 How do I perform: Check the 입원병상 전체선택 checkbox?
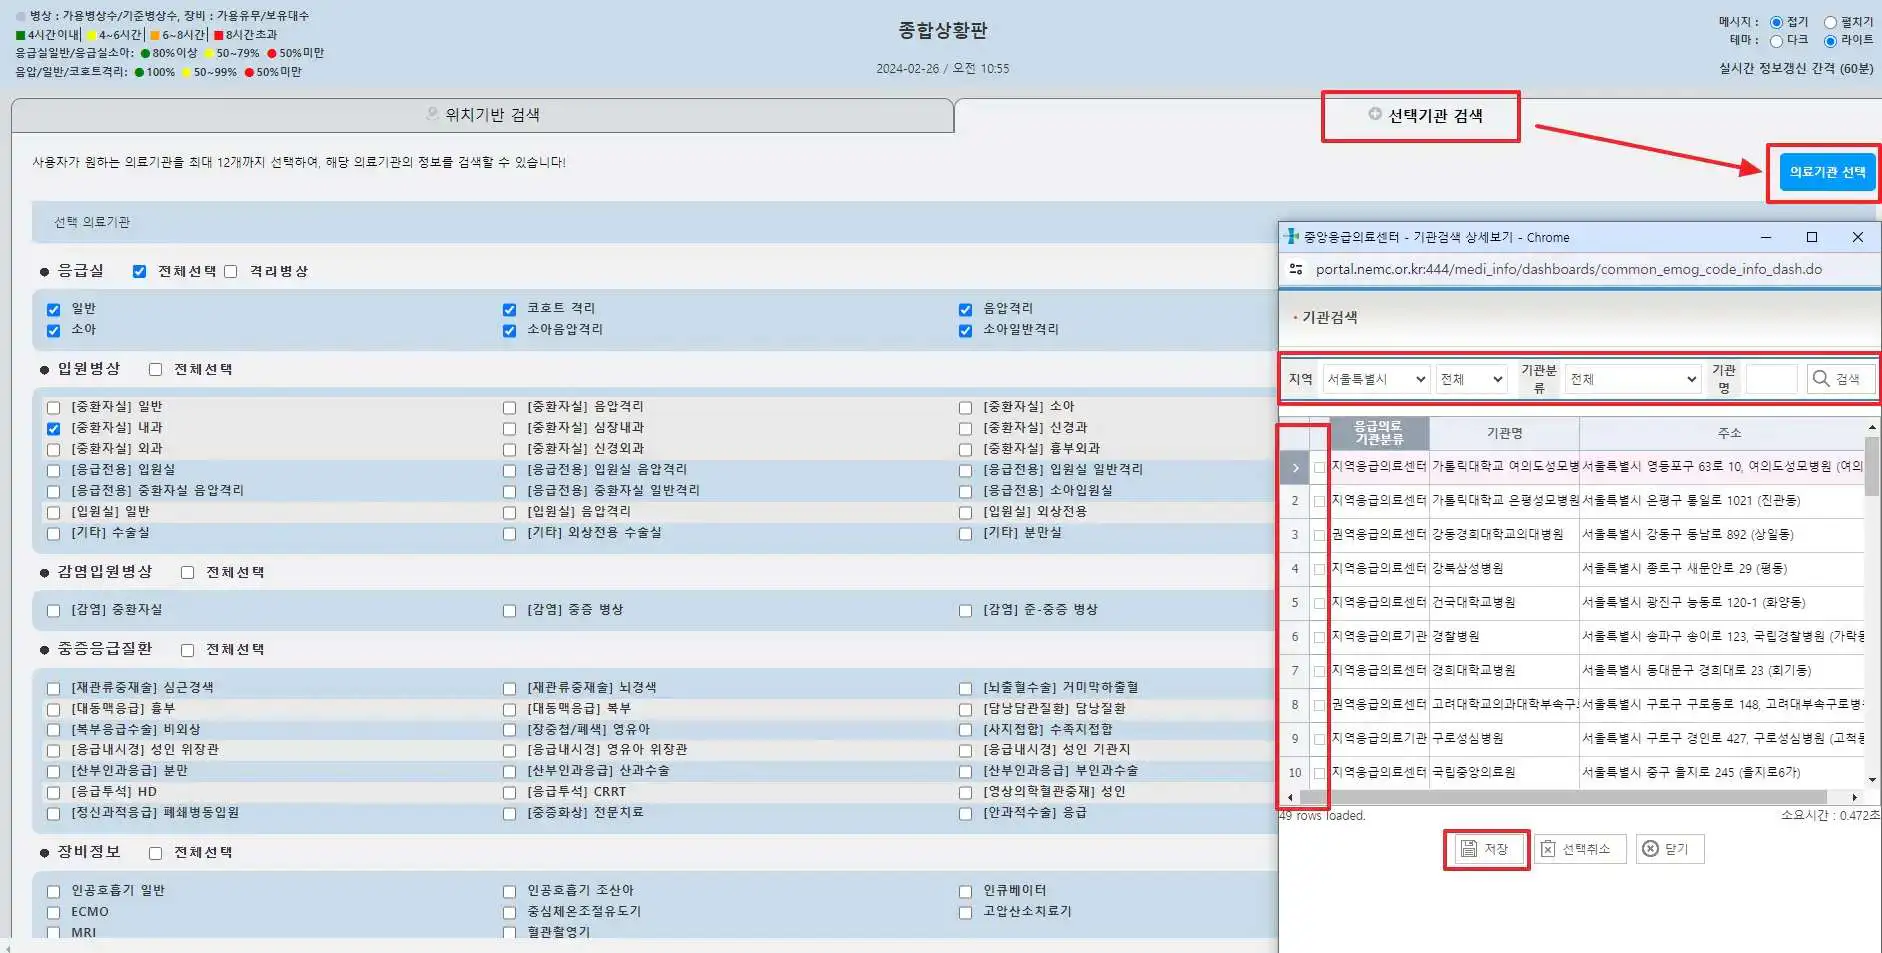click(155, 369)
